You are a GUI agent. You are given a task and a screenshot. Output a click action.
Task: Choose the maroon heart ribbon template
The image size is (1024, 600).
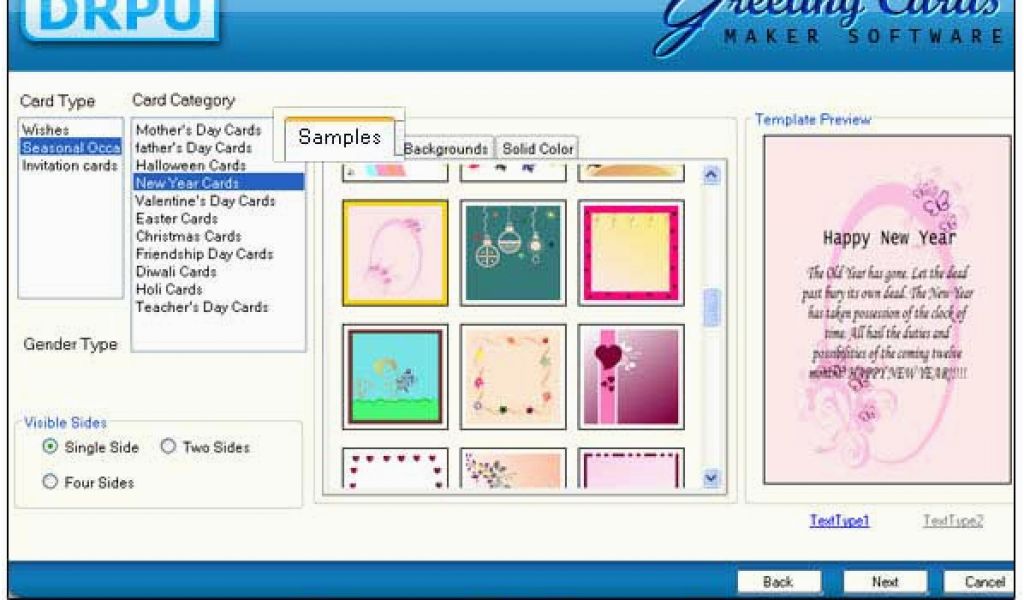630,375
